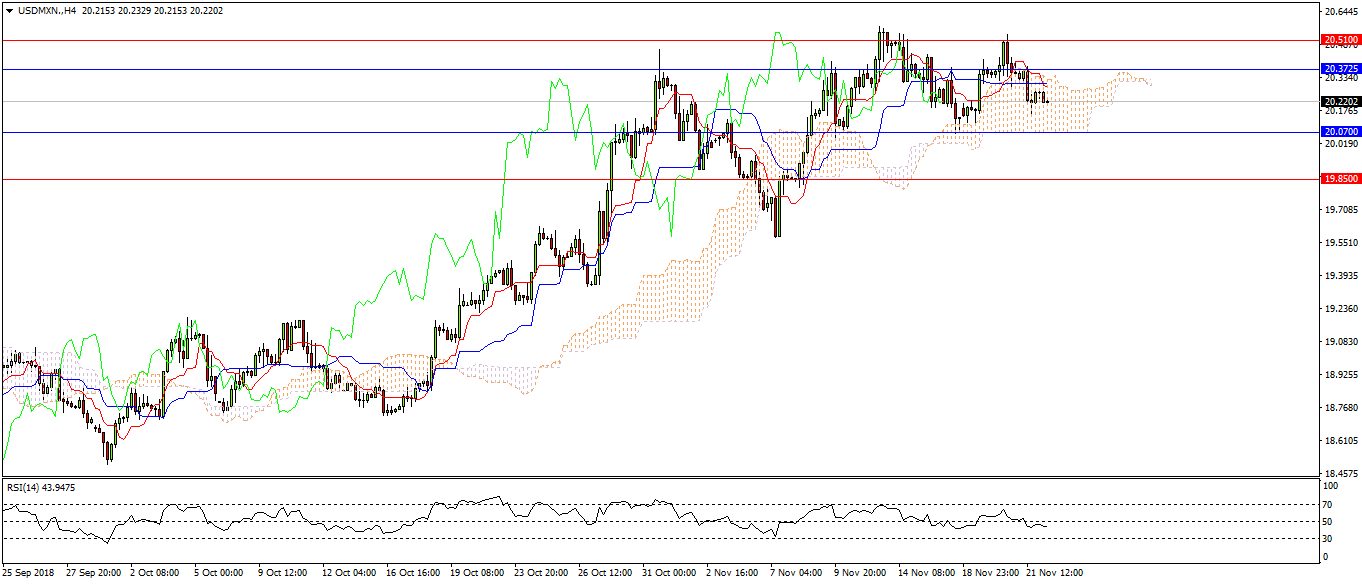The image size is (1362, 584).
Task: Select the blue 20.3725 price level tag
Action: pyautogui.click(x=1340, y=69)
